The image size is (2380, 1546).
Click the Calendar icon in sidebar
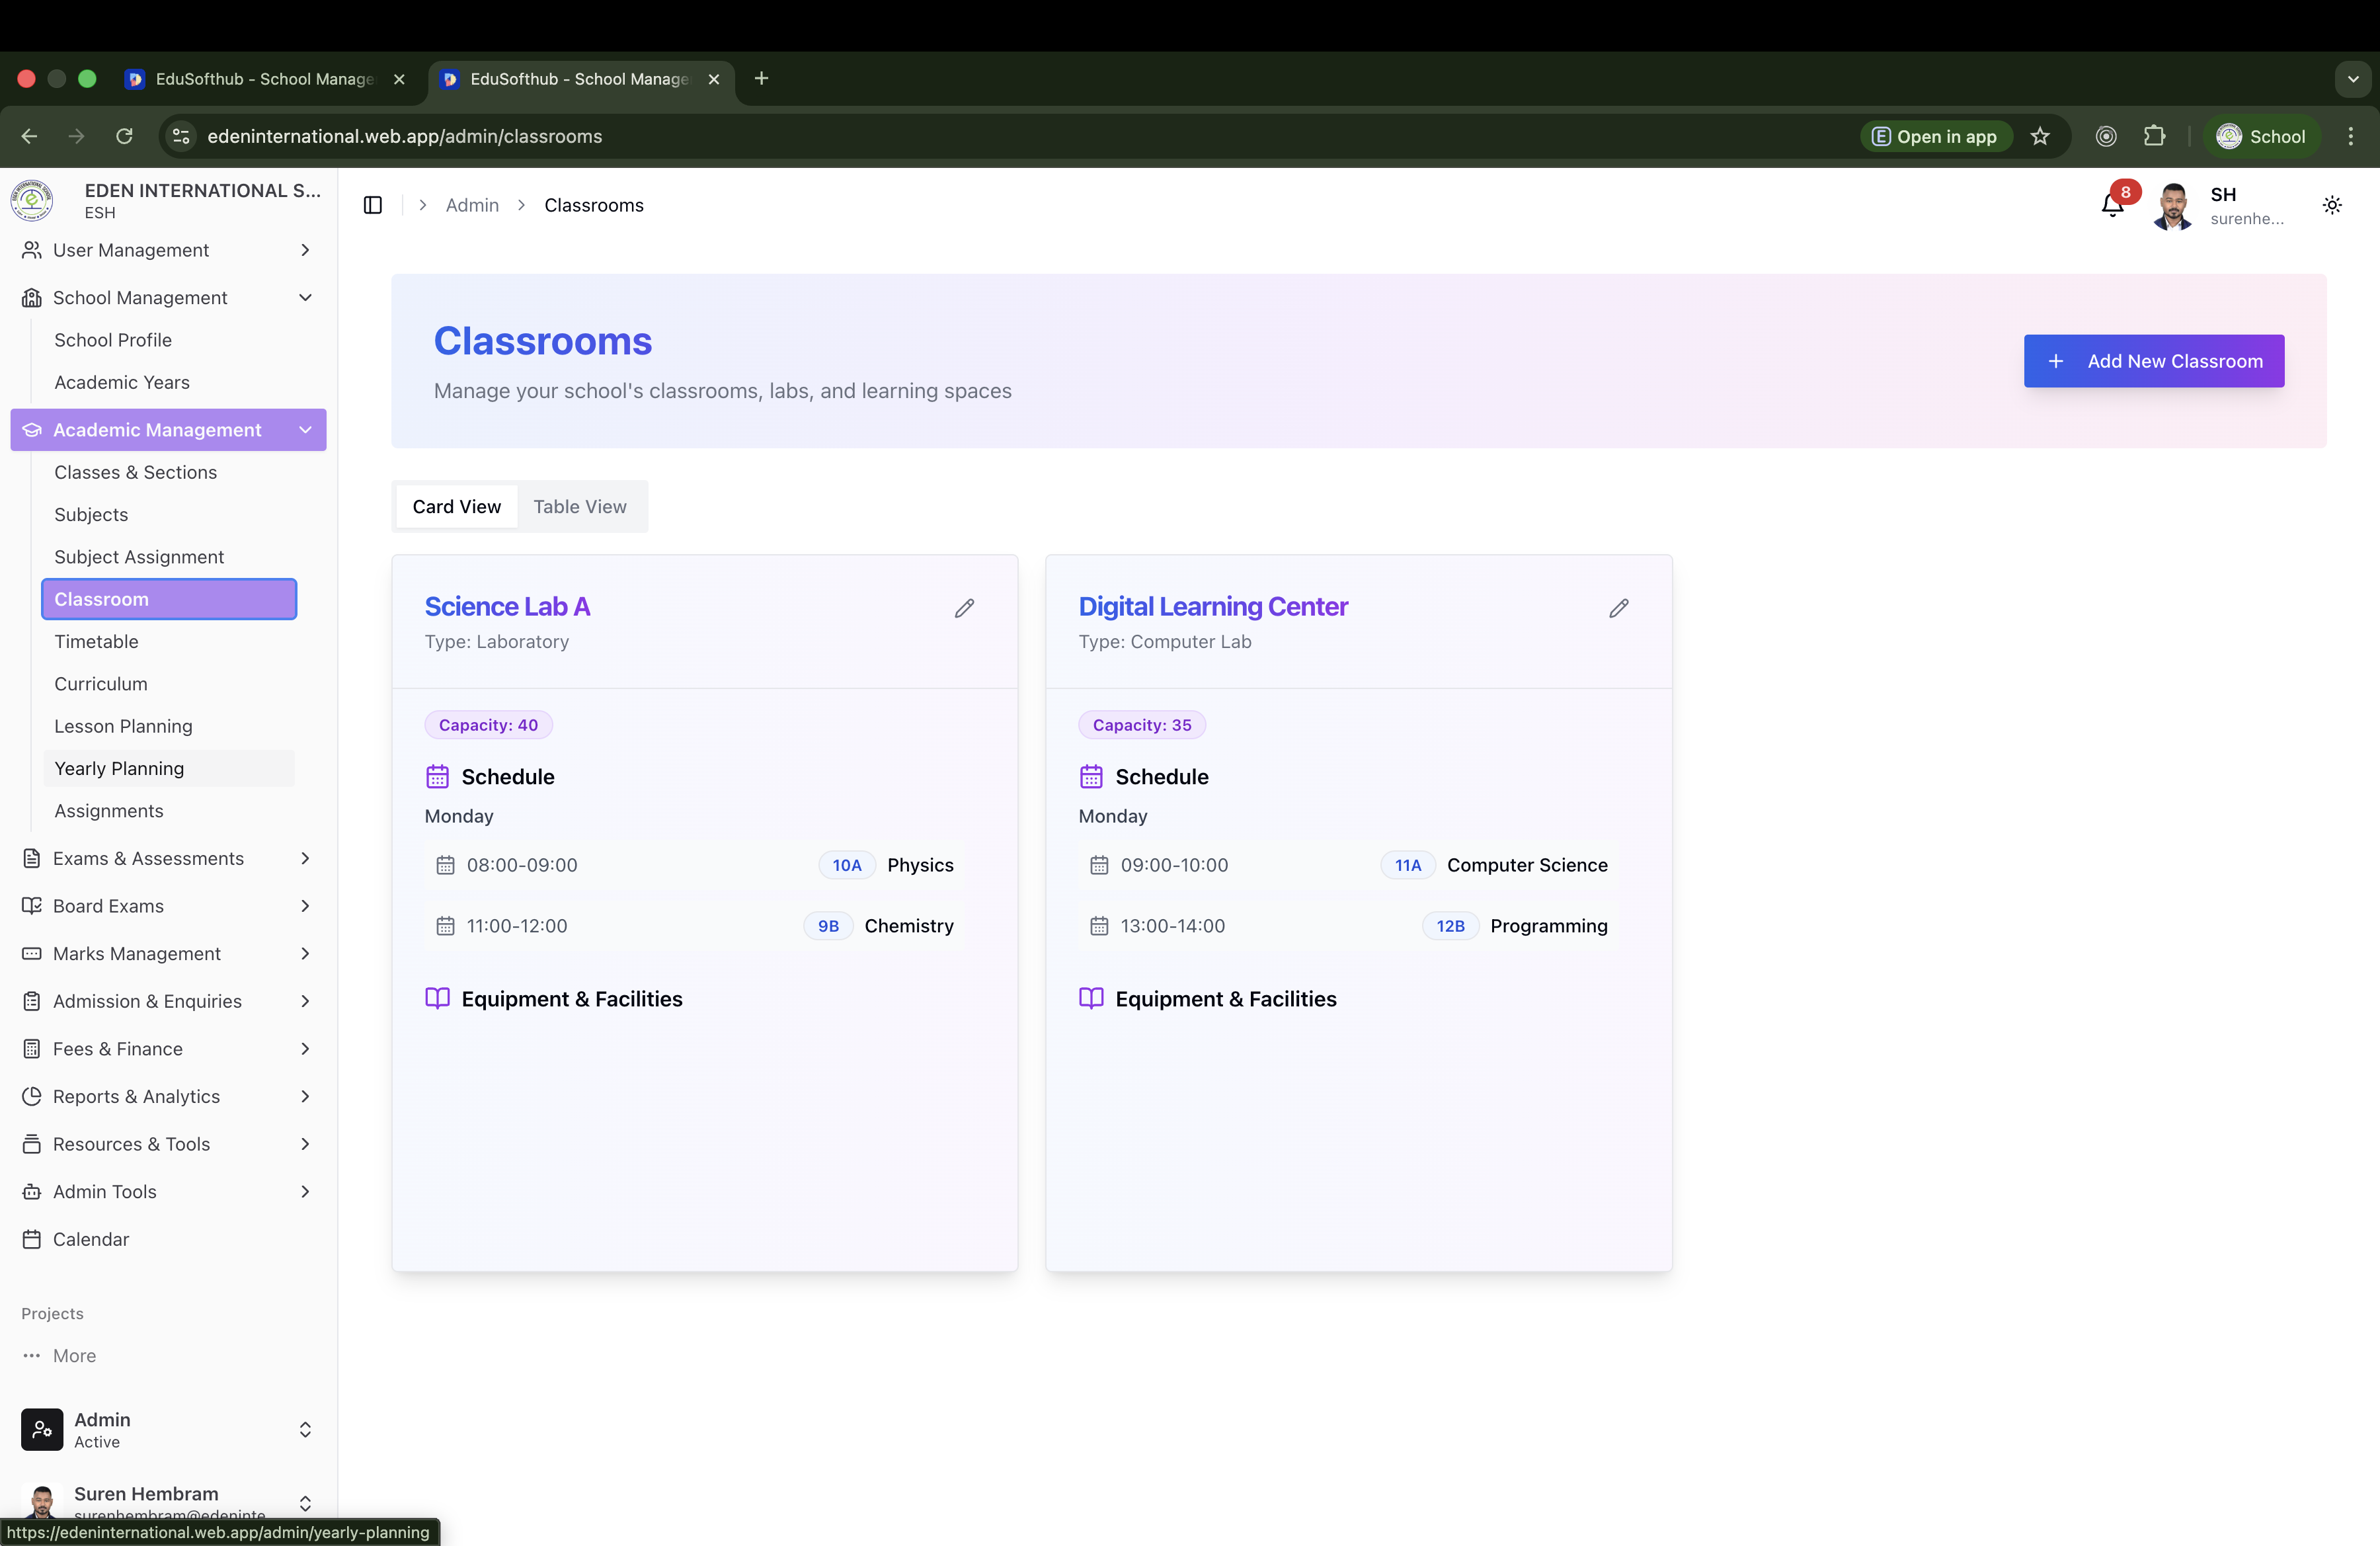point(32,1239)
